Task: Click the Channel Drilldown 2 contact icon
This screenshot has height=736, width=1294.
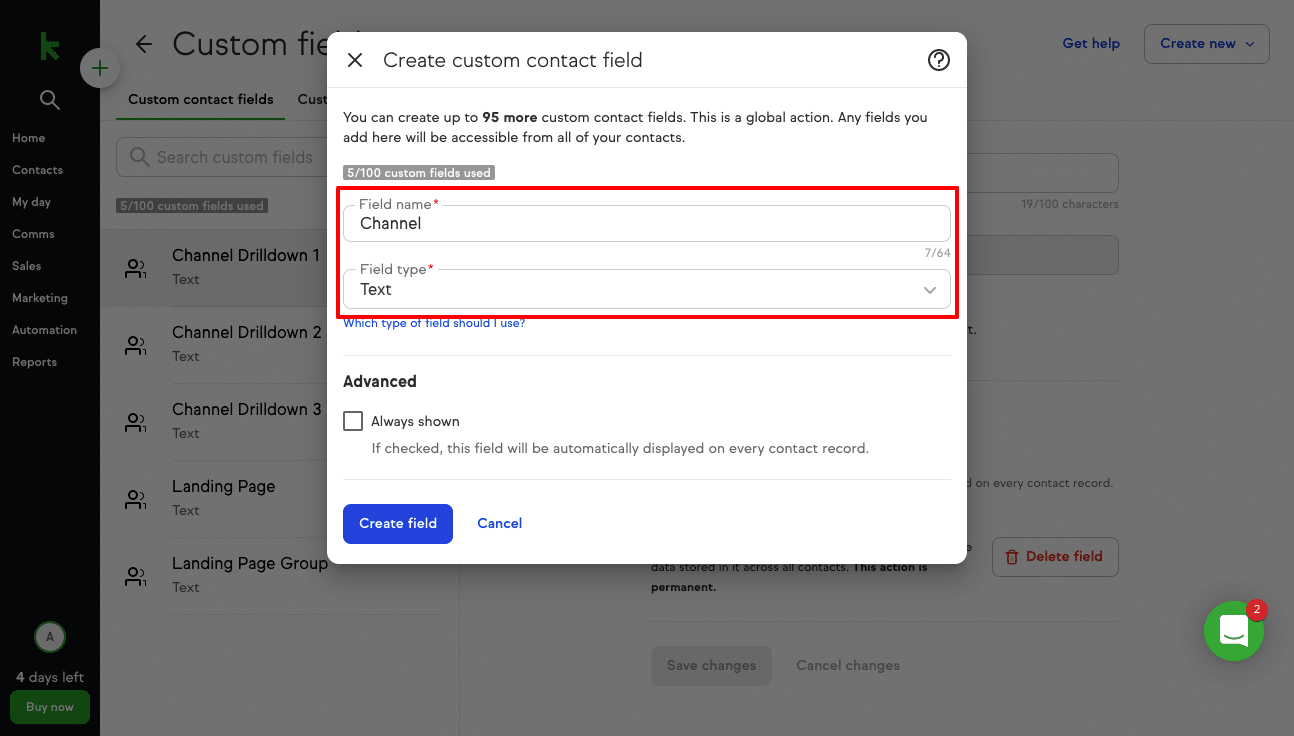Action: 135,345
